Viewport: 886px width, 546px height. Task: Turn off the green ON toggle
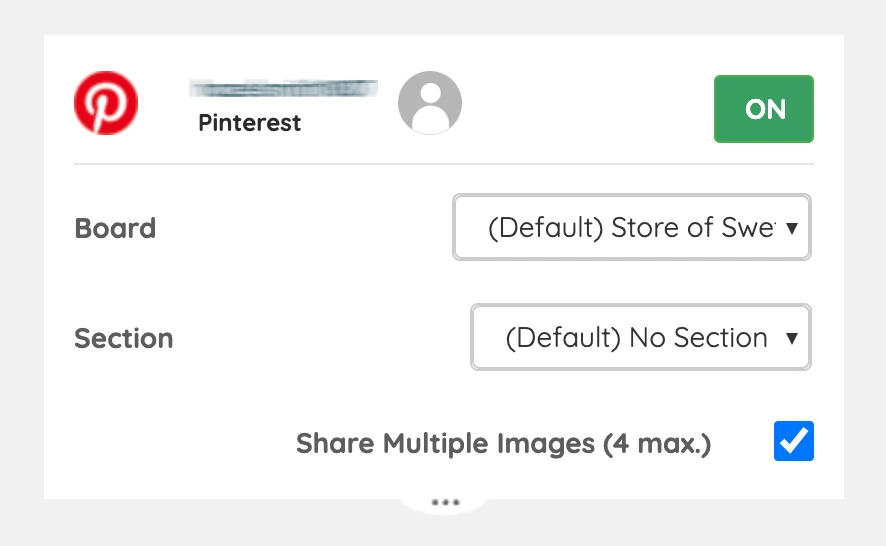pos(763,109)
